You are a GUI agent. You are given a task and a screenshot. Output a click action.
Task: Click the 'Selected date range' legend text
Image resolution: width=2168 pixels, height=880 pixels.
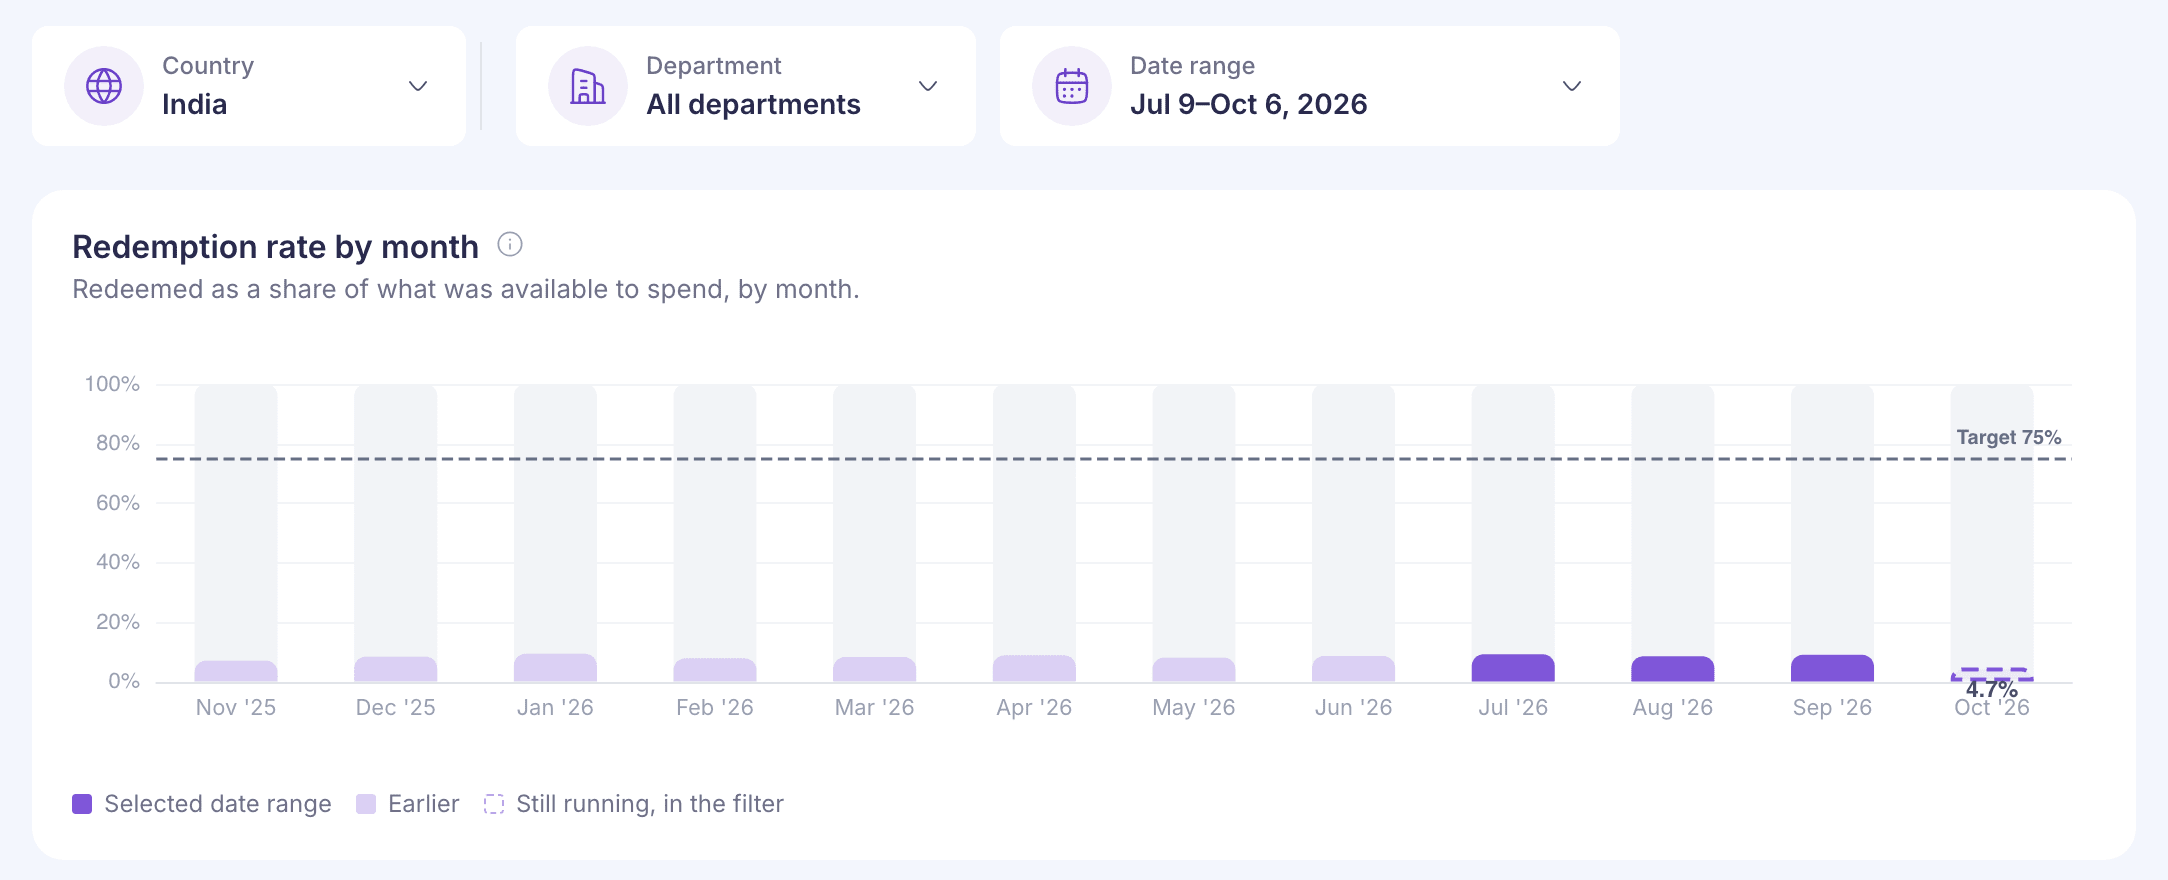tap(218, 804)
